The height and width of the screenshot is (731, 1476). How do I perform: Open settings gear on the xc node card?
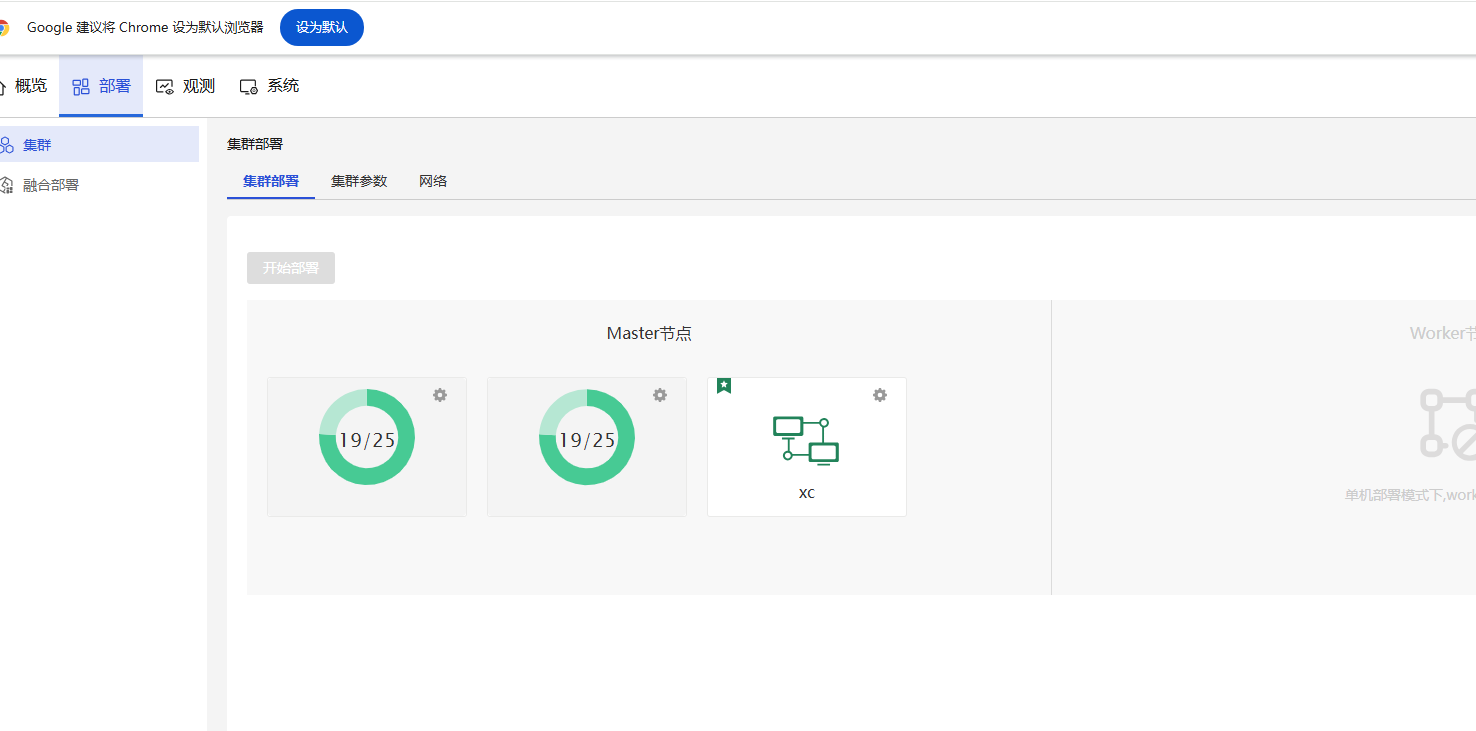(880, 395)
